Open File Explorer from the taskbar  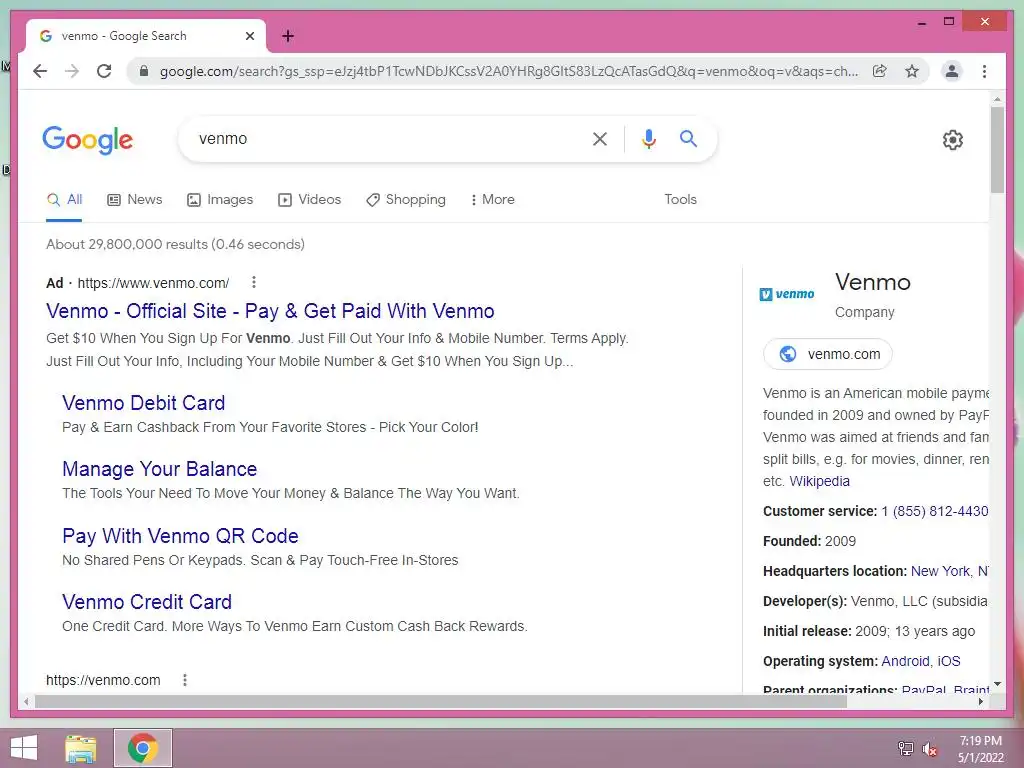coord(81,748)
